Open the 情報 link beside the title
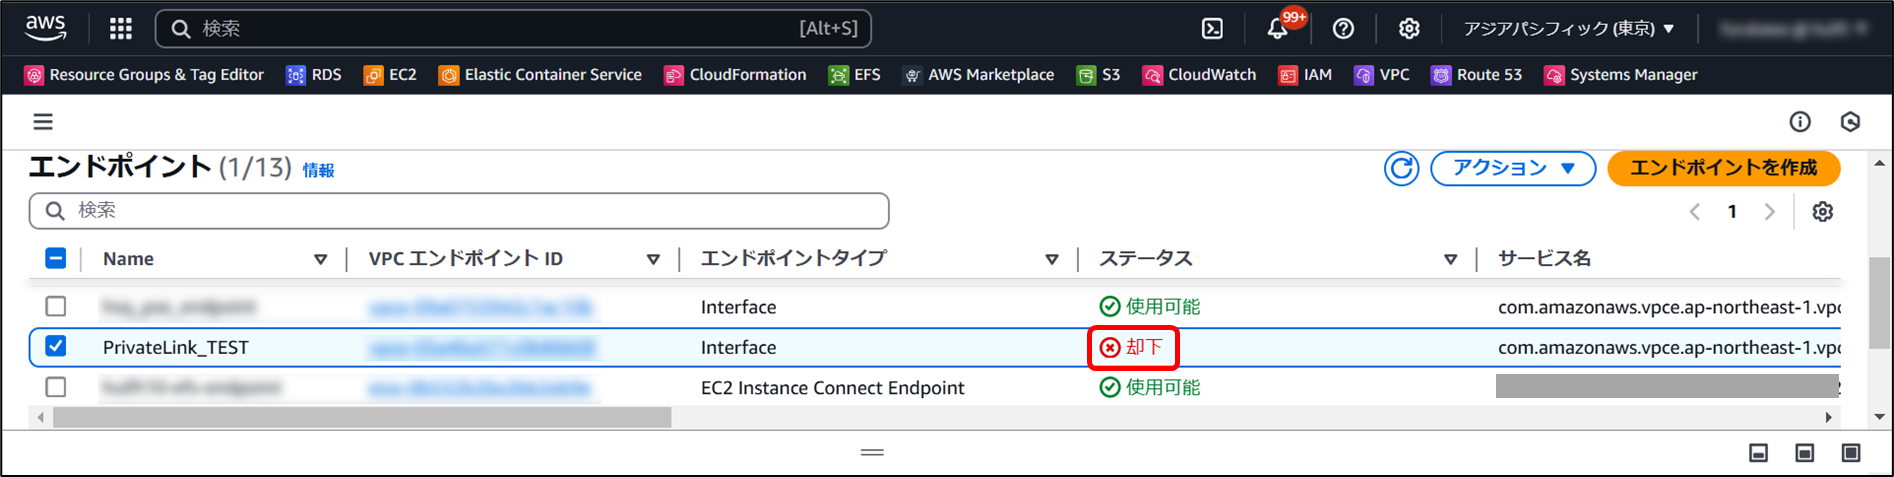Image resolution: width=1894 pixels, height=477 pixels. [319, 171]
